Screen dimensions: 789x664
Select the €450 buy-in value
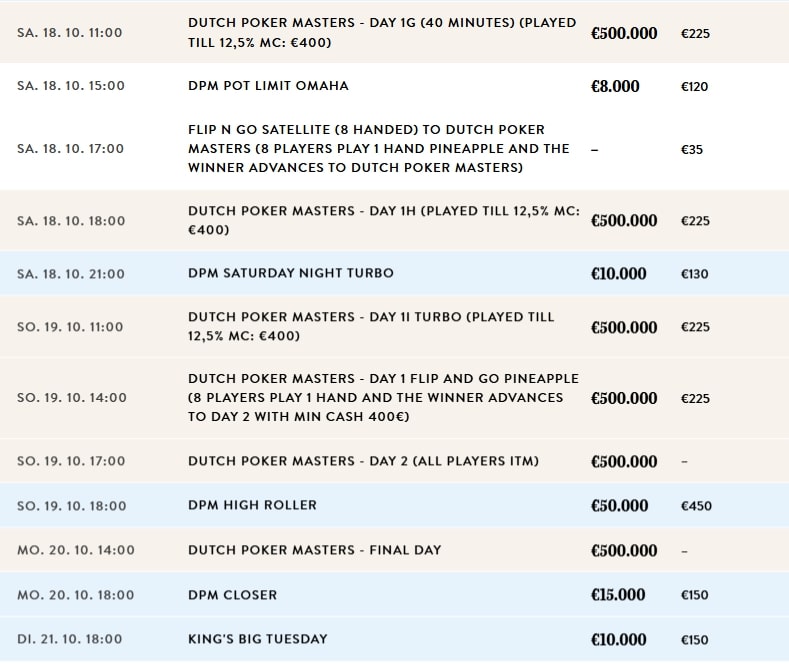click(x=696, y=506)
